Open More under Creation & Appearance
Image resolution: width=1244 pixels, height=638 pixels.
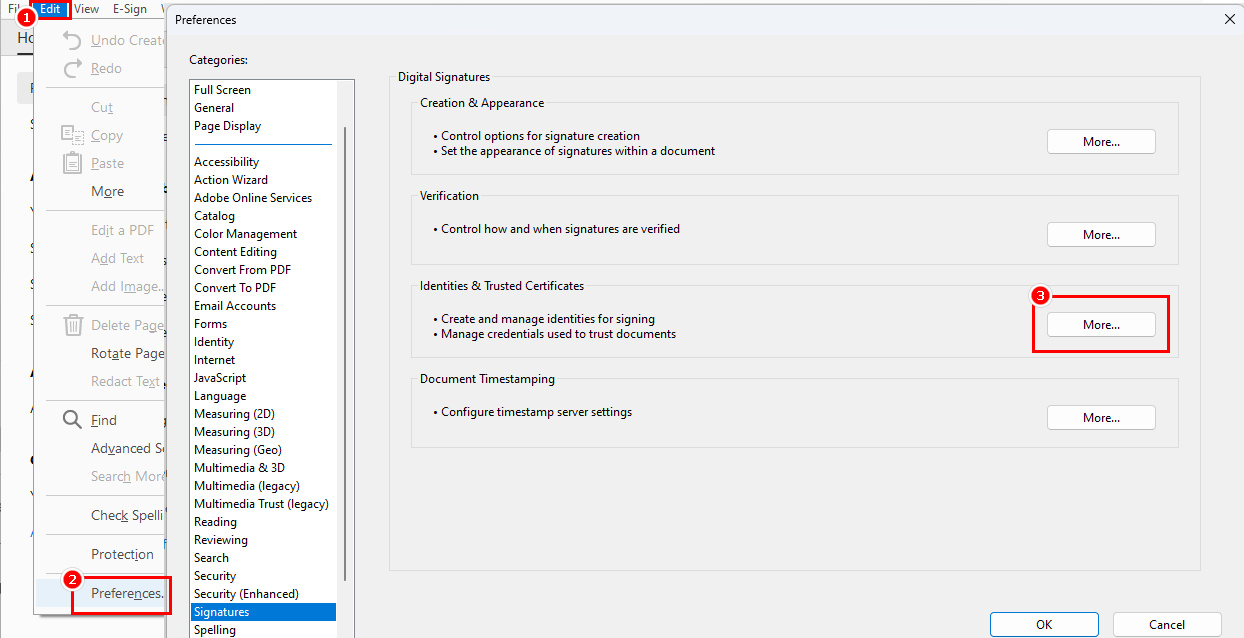pos(1100,141)
